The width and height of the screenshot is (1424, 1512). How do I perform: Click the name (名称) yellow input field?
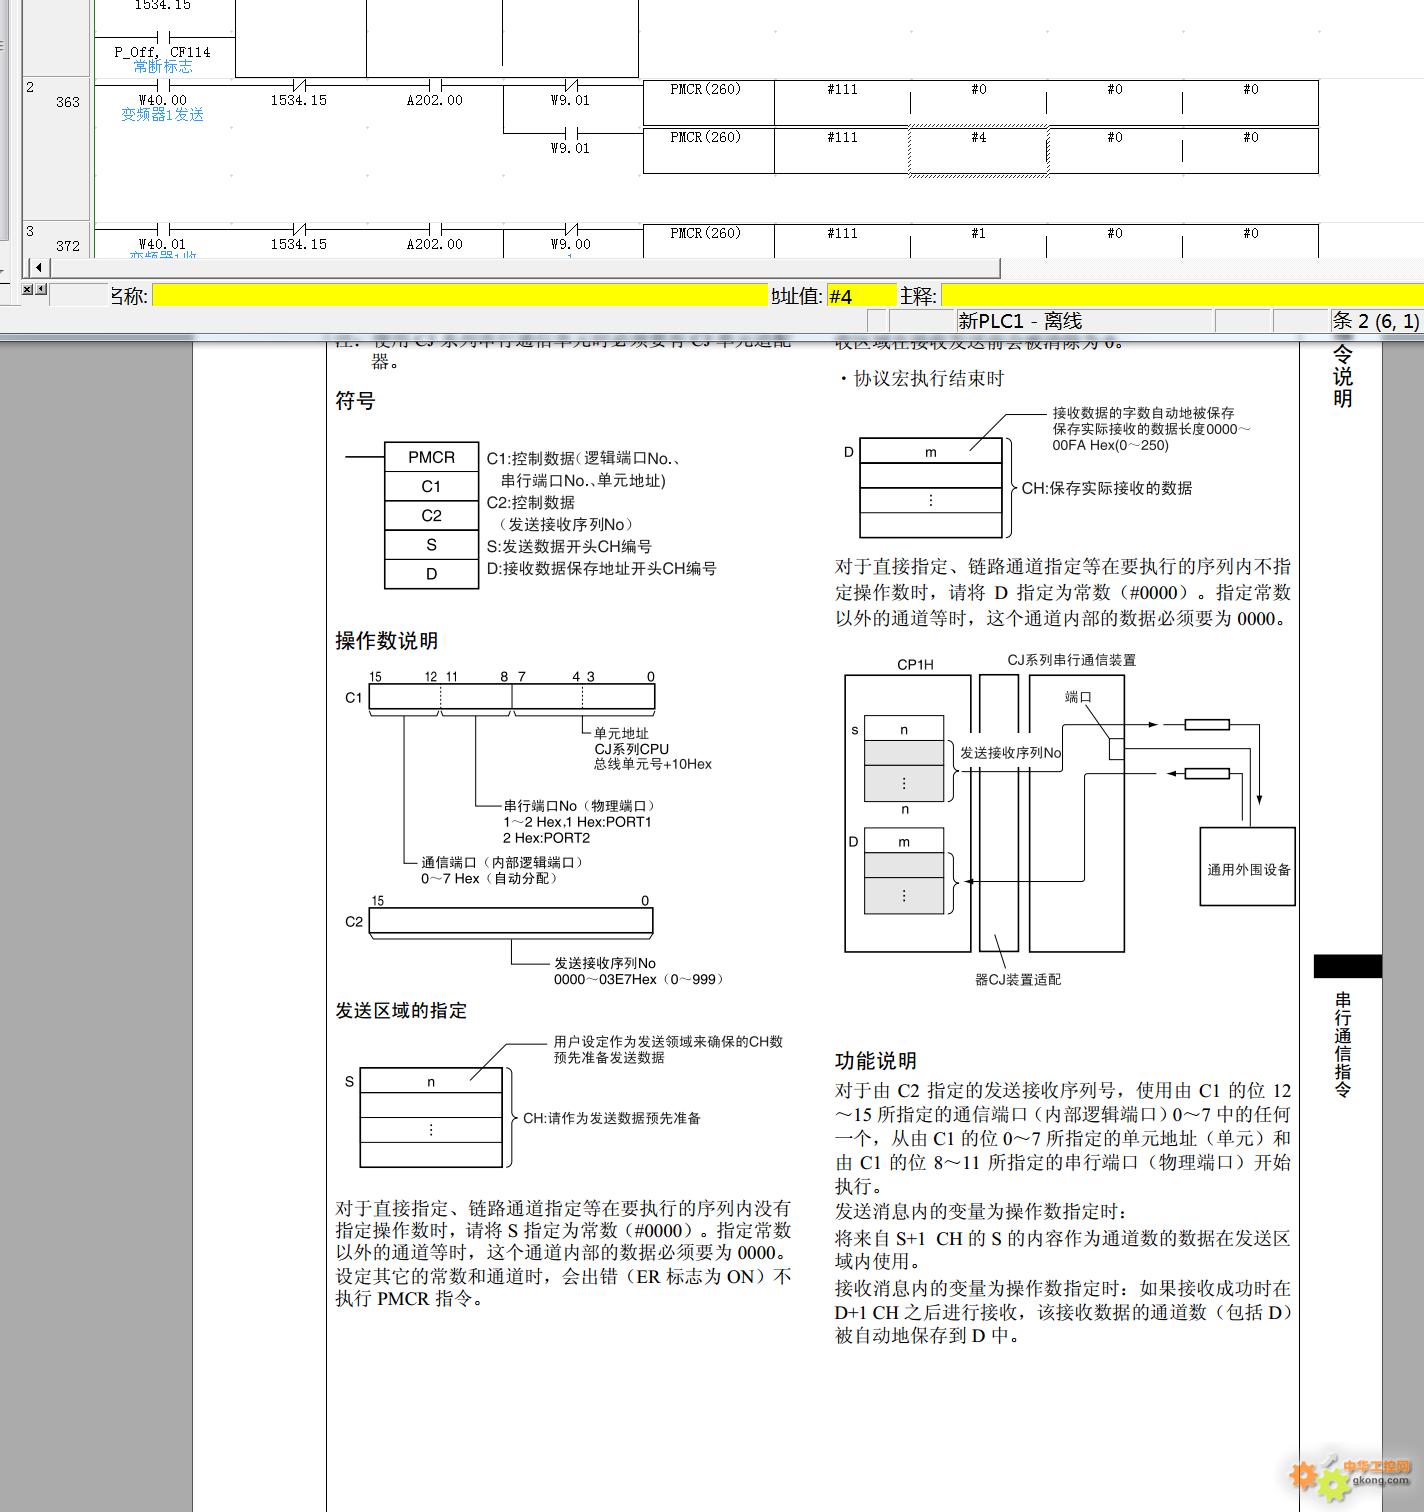(x=459, y=296)
